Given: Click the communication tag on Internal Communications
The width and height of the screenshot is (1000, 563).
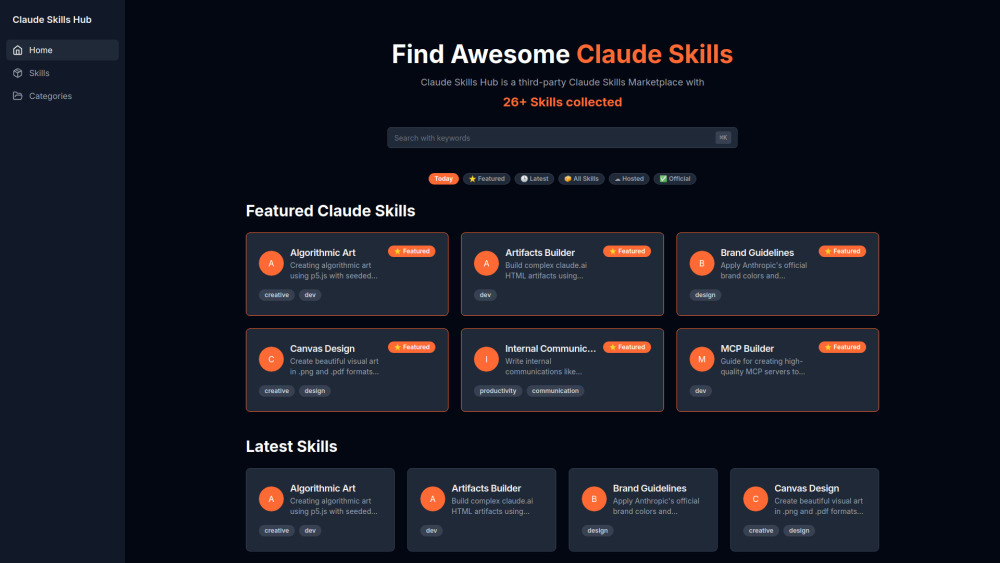Looking at the screenshot, I should click(555, 391).
